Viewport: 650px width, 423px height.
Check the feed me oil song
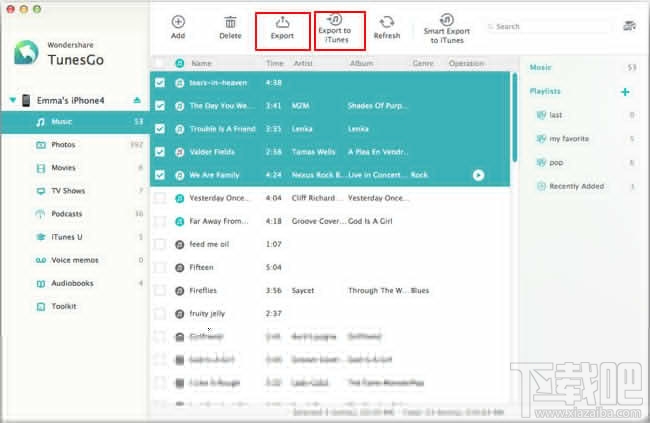(160, 244)
